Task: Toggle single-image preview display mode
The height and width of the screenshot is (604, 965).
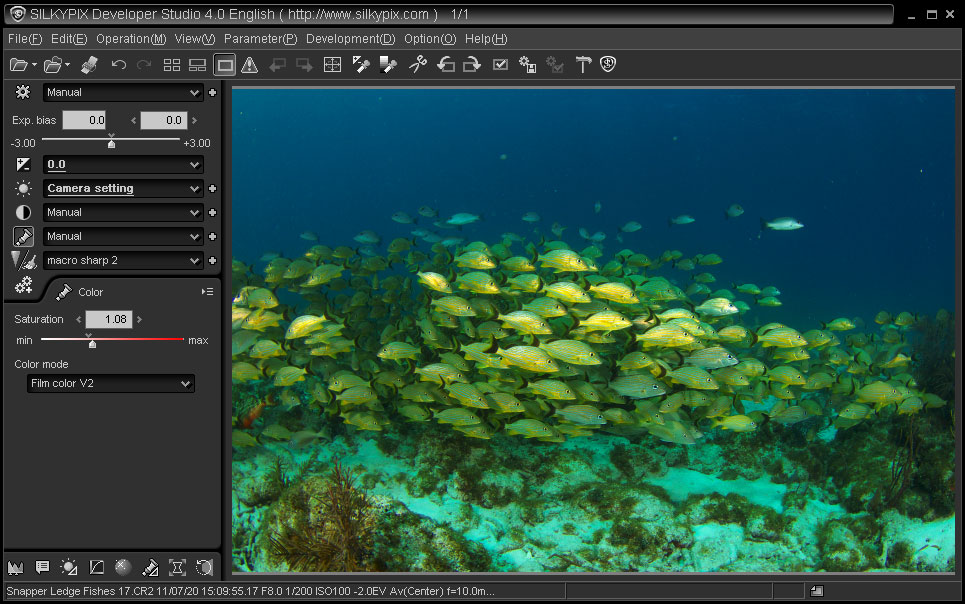Action: pyautogui.click(x=225, y=65)
